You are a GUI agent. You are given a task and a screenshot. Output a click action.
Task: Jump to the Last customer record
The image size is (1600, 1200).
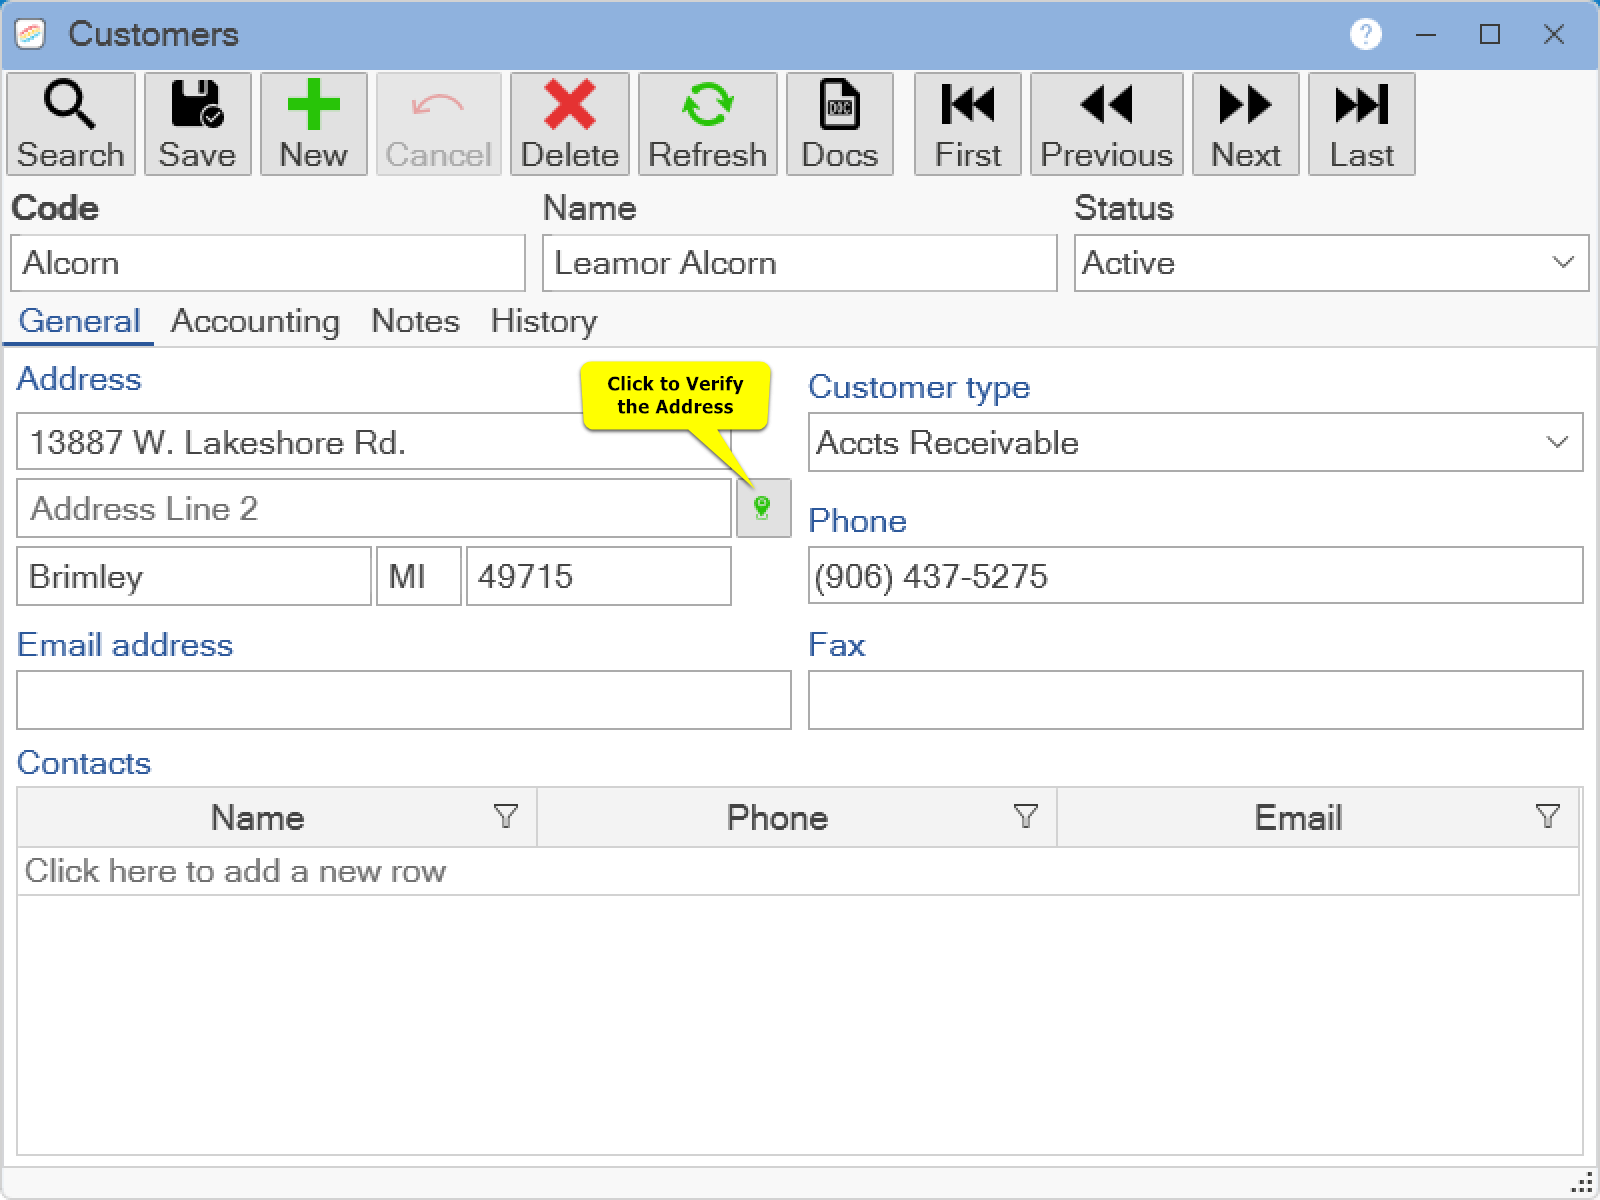[x=1361, y=124]
